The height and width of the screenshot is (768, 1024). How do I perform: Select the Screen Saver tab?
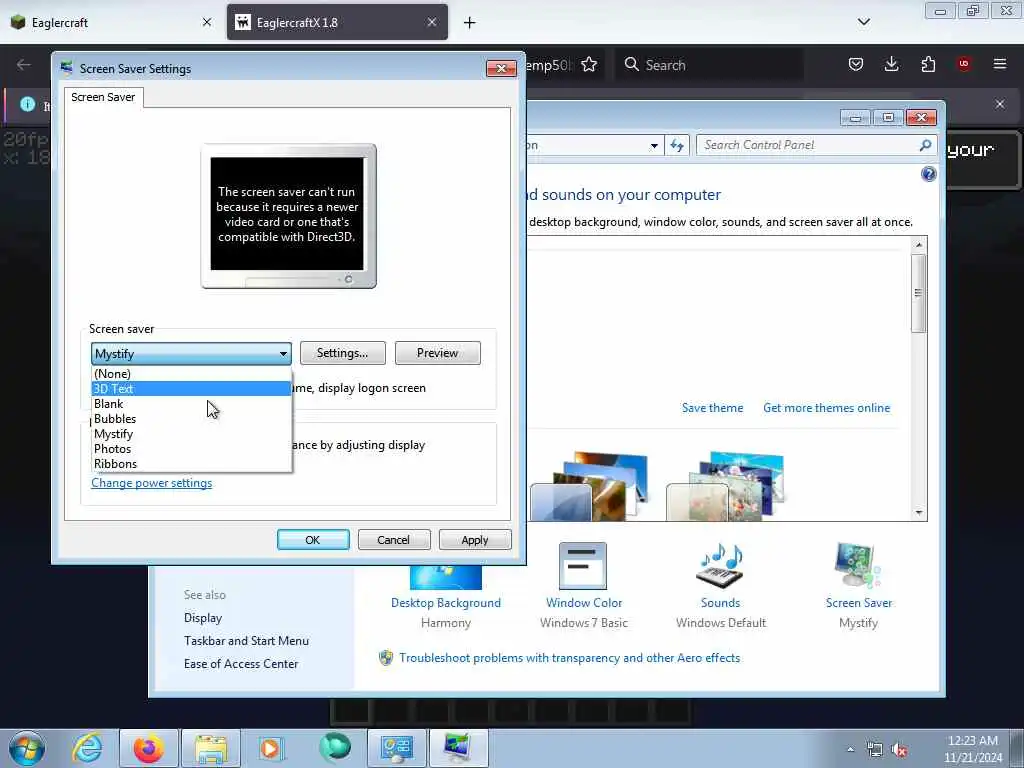click(x=103, y=97)
